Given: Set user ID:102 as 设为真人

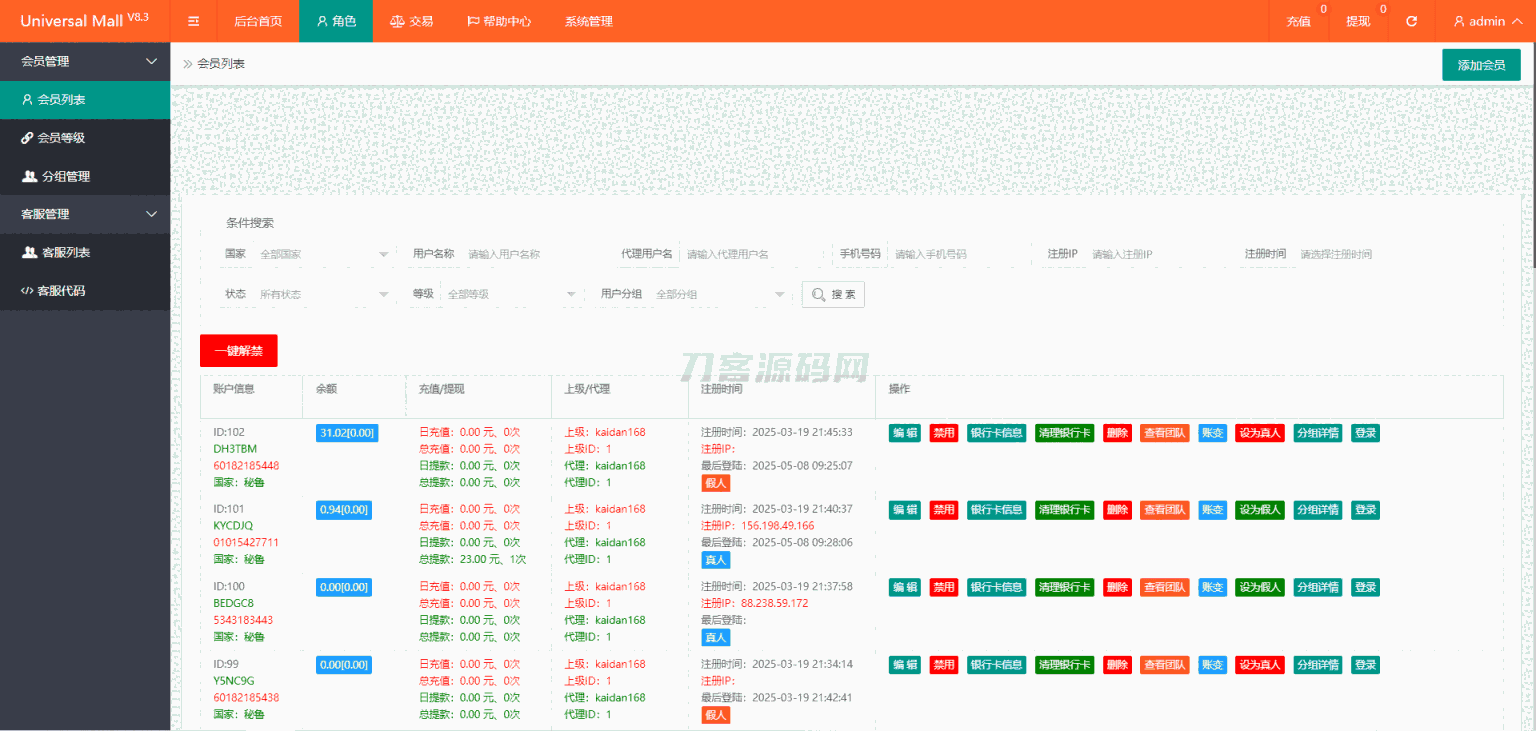Looking at the screenshot, I should tap(1259, 433).
